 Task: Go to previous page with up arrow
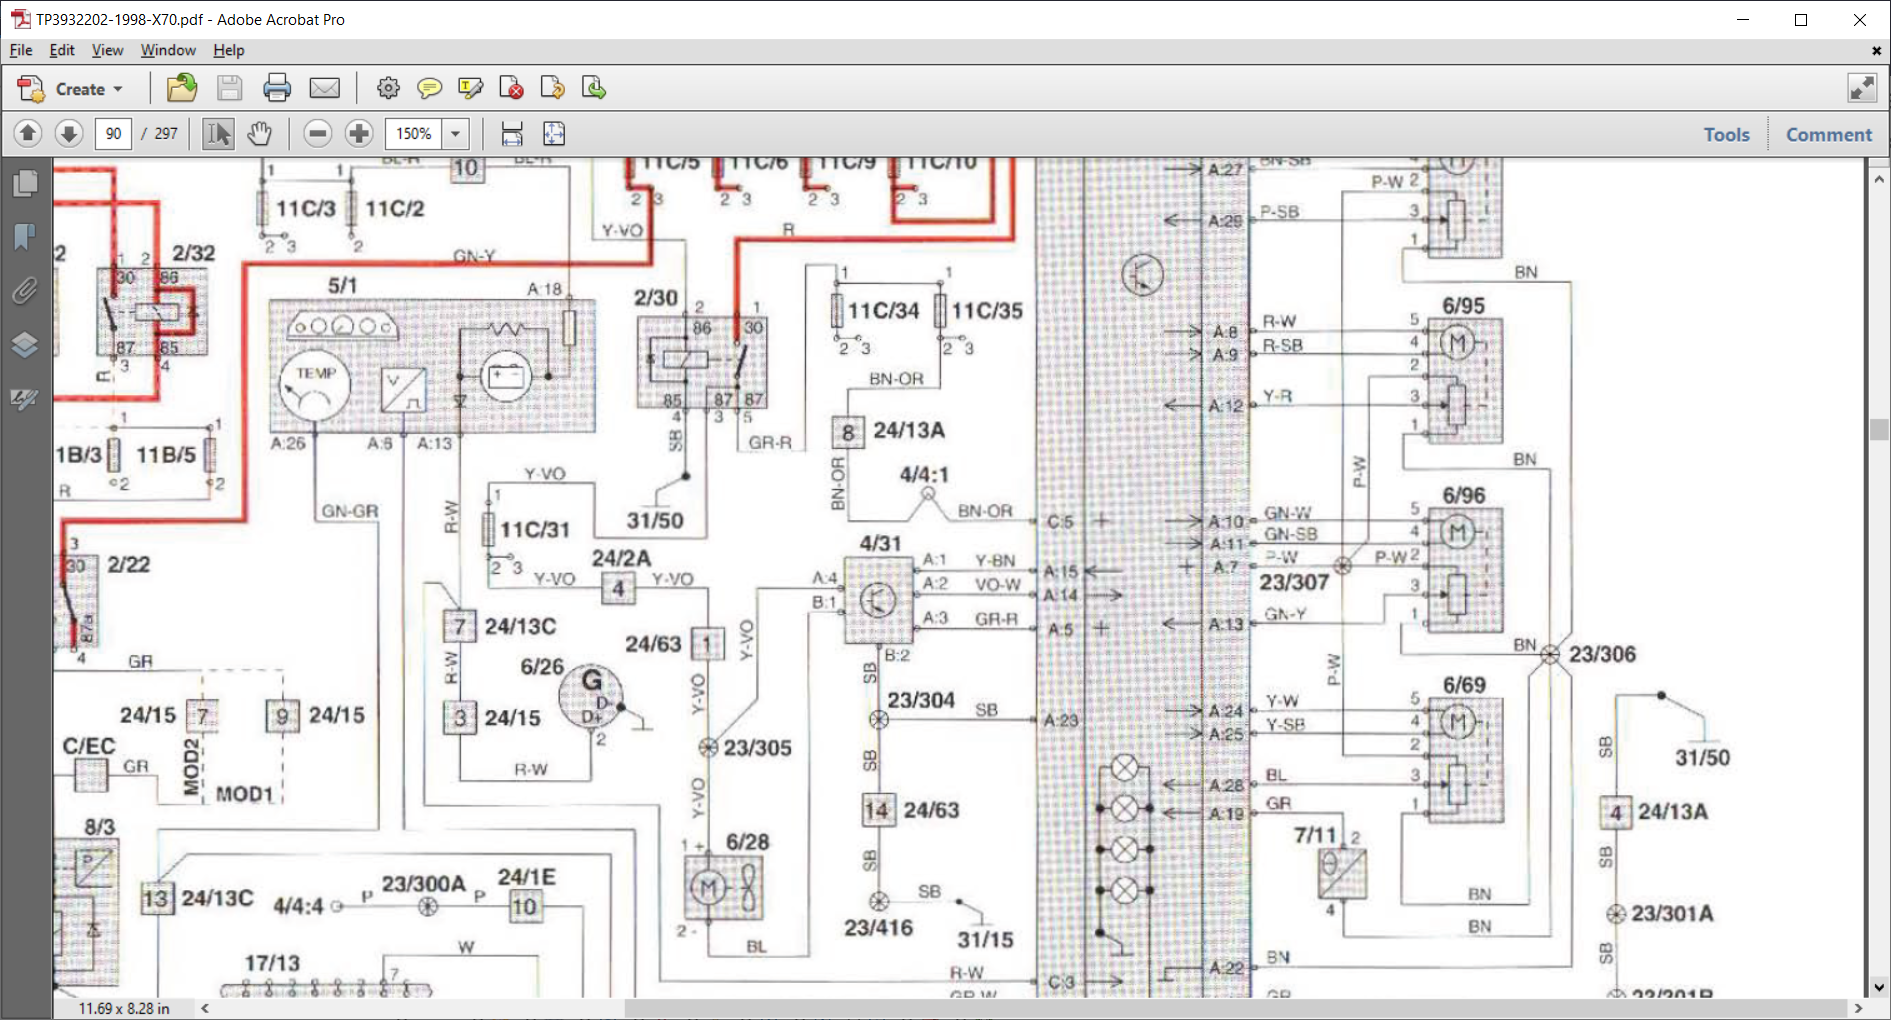pyautogui.click(x=28, y=133)
